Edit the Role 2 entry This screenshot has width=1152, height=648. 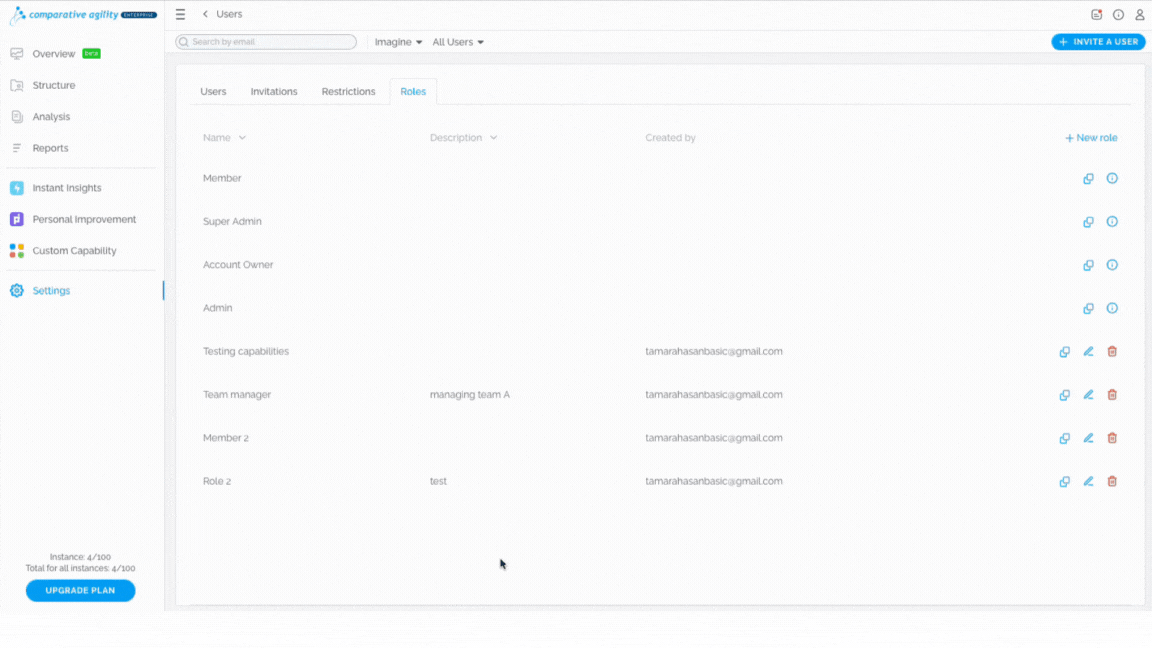point(1088,481)
